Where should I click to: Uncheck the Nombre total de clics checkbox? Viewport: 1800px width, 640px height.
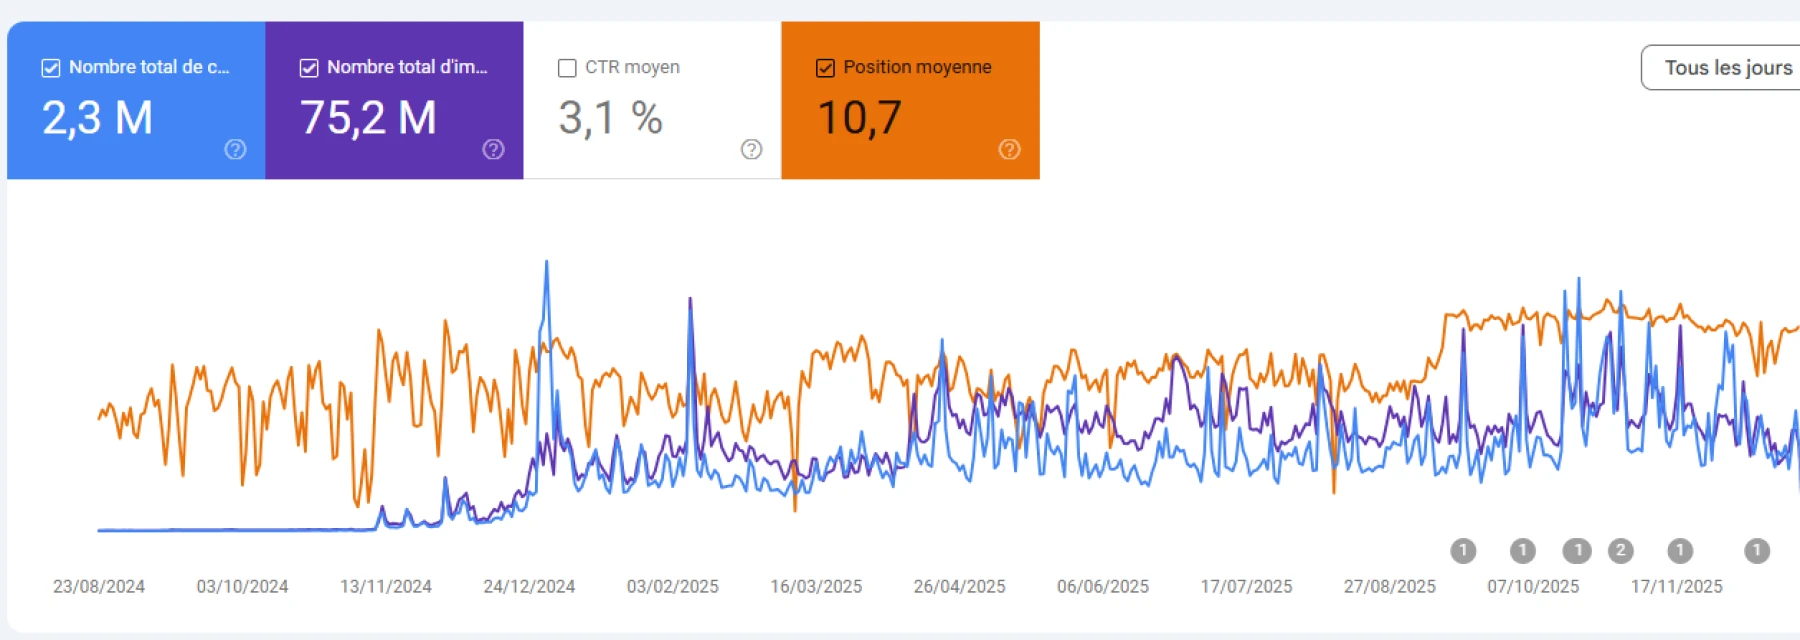[x=51, y=68]
